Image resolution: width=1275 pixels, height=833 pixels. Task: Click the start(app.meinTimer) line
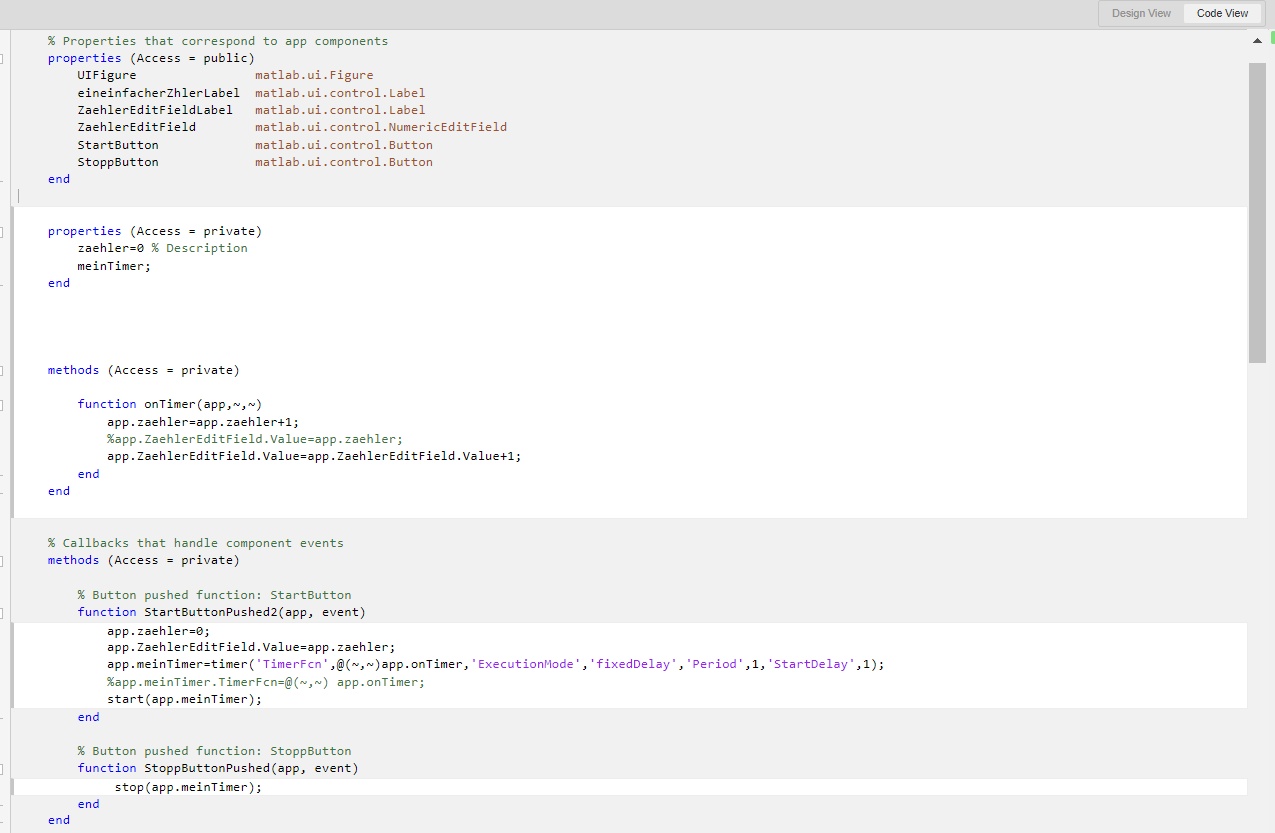(x=184, y=699)
